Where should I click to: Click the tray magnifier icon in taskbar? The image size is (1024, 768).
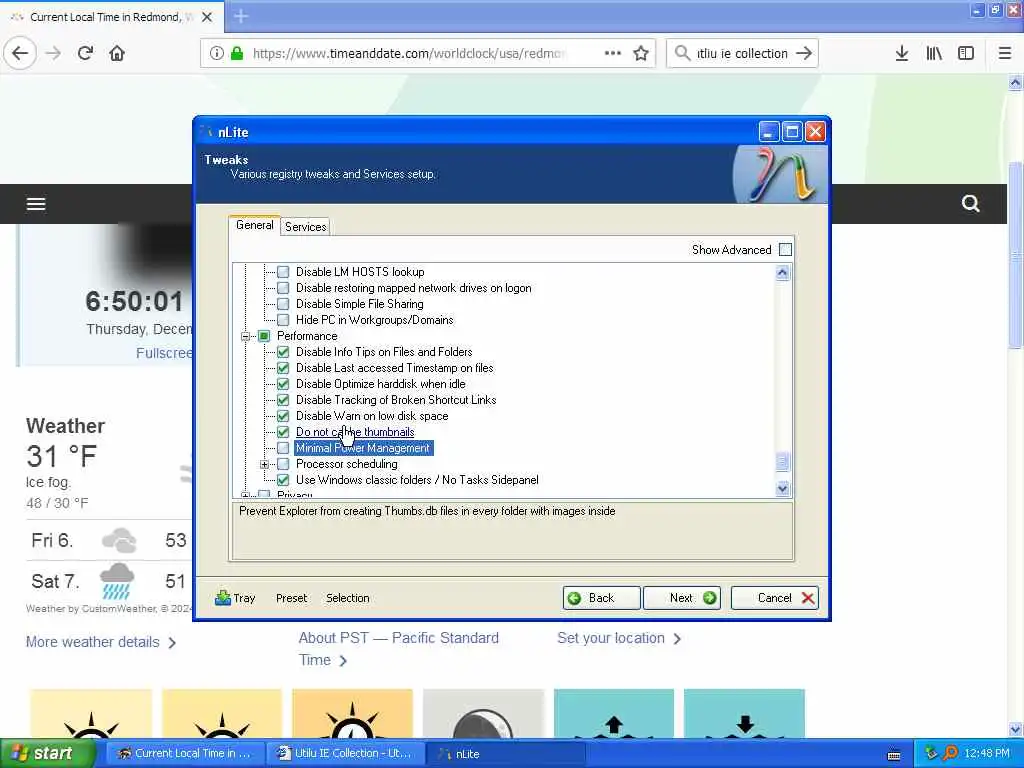tap(950, 753)
